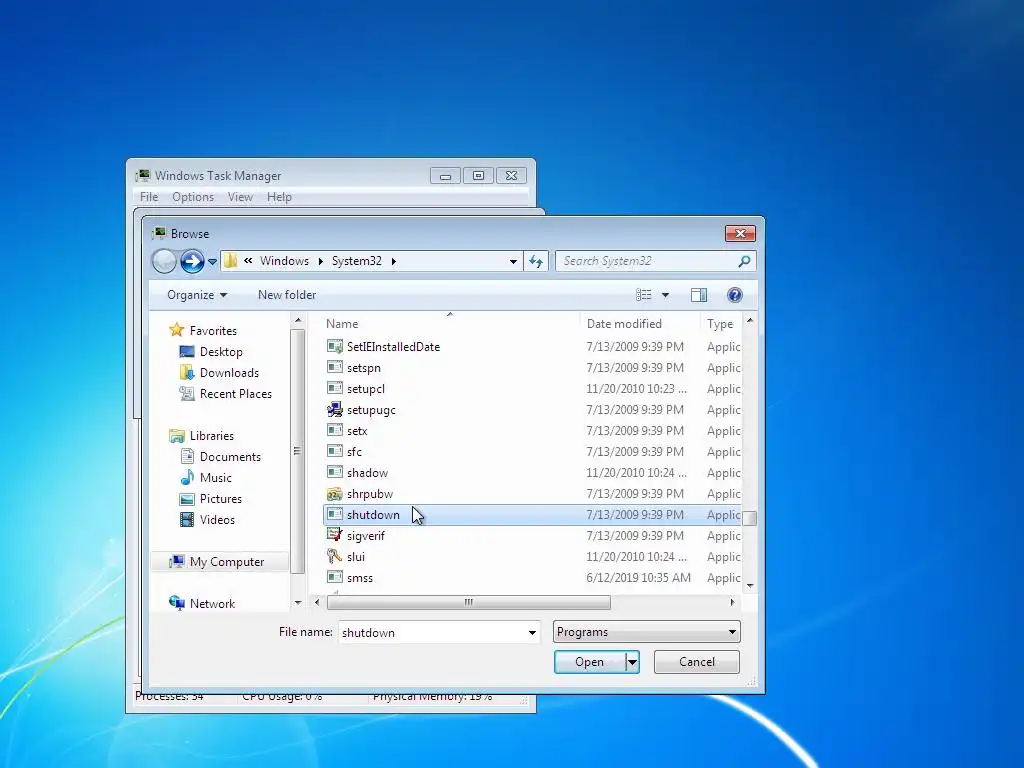Screen dimensions: 1024x768
Task: Select Downloads in Favorites
Action: click(229, 373)
